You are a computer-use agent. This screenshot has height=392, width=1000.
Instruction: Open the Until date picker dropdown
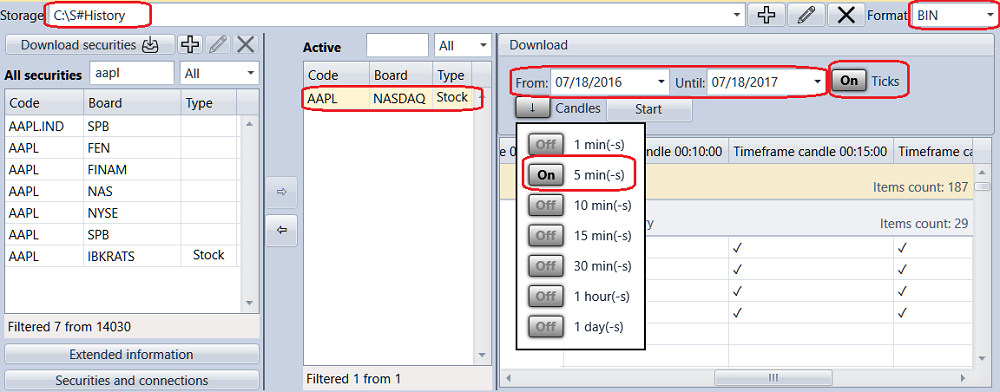[x=817, y=82]
